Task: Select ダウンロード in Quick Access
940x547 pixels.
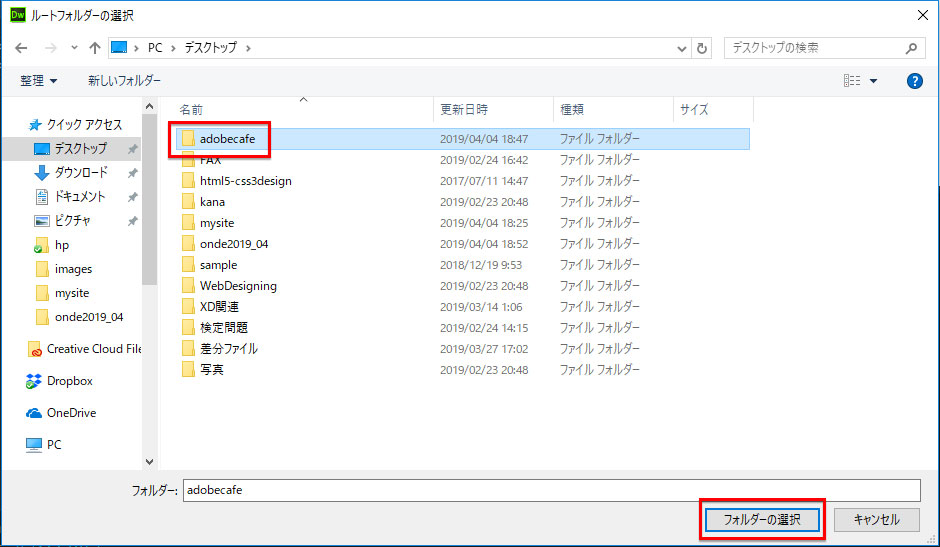Action: (x=80, y=173)
